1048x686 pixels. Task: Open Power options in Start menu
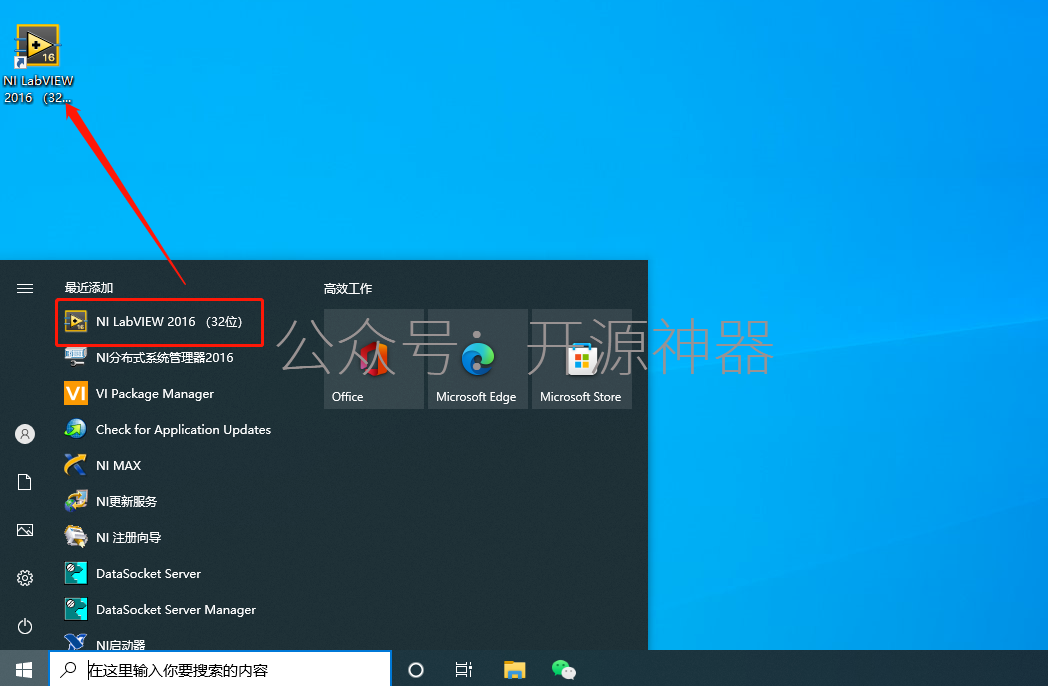click(x=25, y=626)
